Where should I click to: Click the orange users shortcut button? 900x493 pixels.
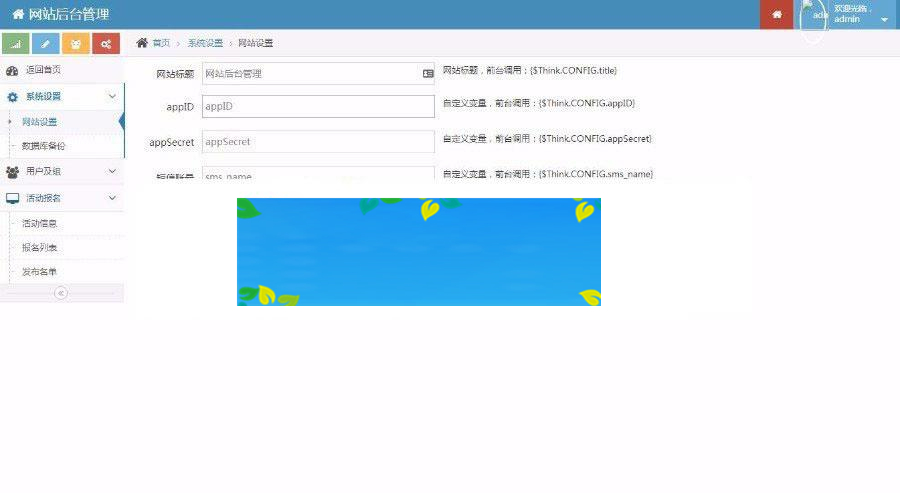click(x=75, y=44)
